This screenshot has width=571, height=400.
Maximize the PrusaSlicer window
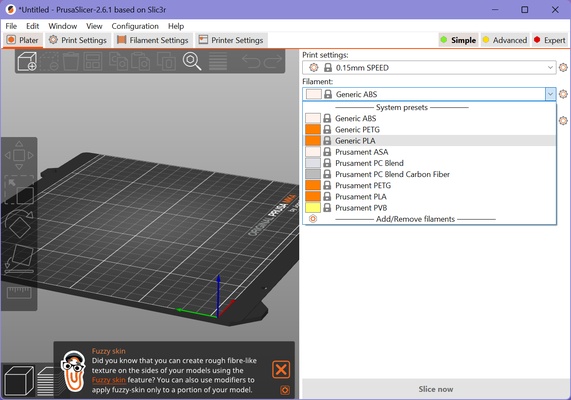tap(524, 9)
